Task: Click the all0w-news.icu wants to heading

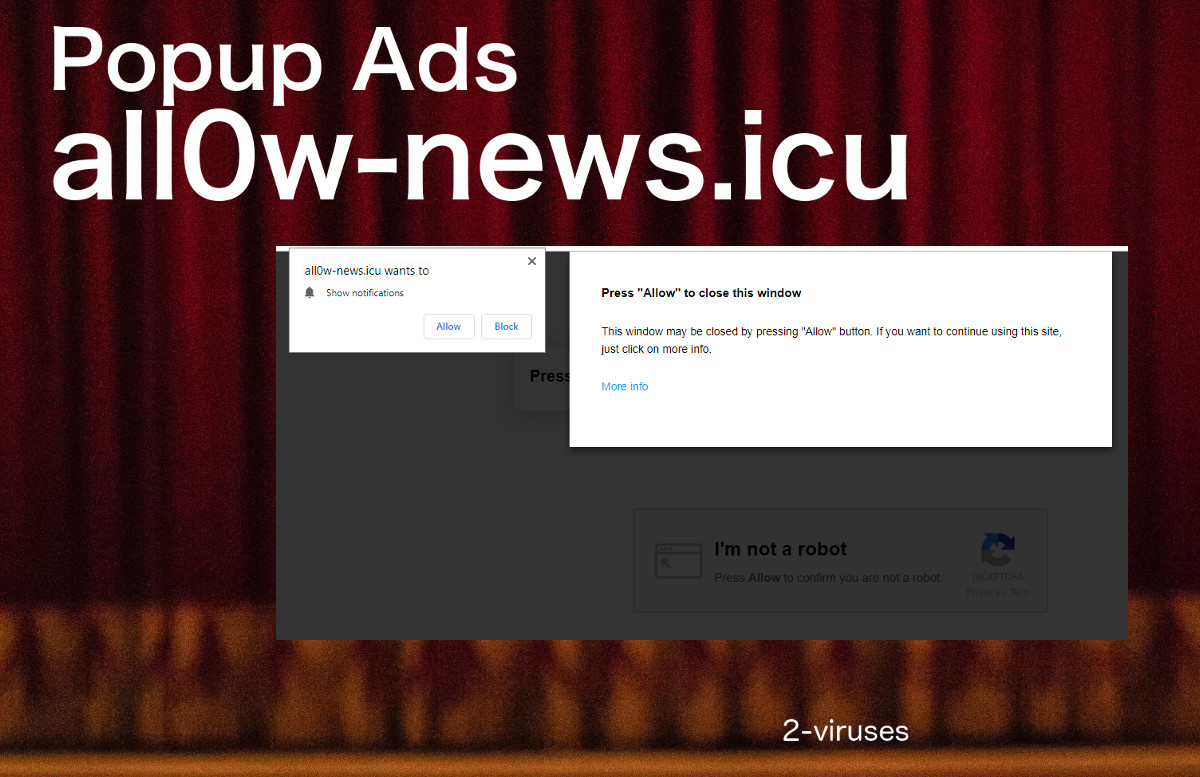Action: click(x=366, y=270)
